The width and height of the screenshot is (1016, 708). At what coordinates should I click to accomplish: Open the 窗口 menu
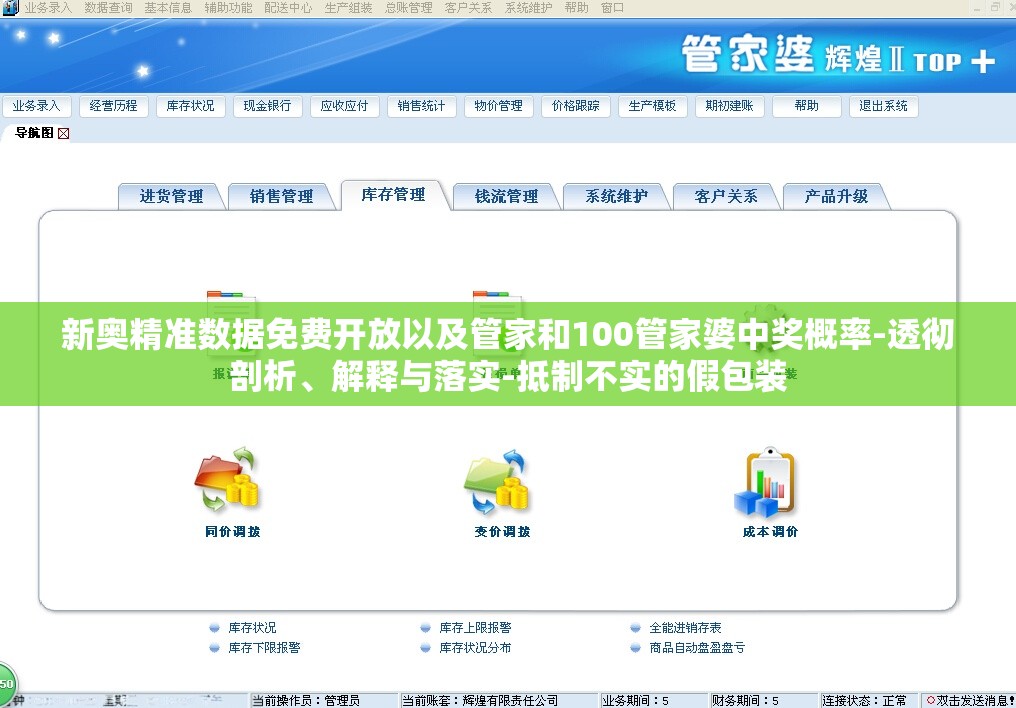612,8
